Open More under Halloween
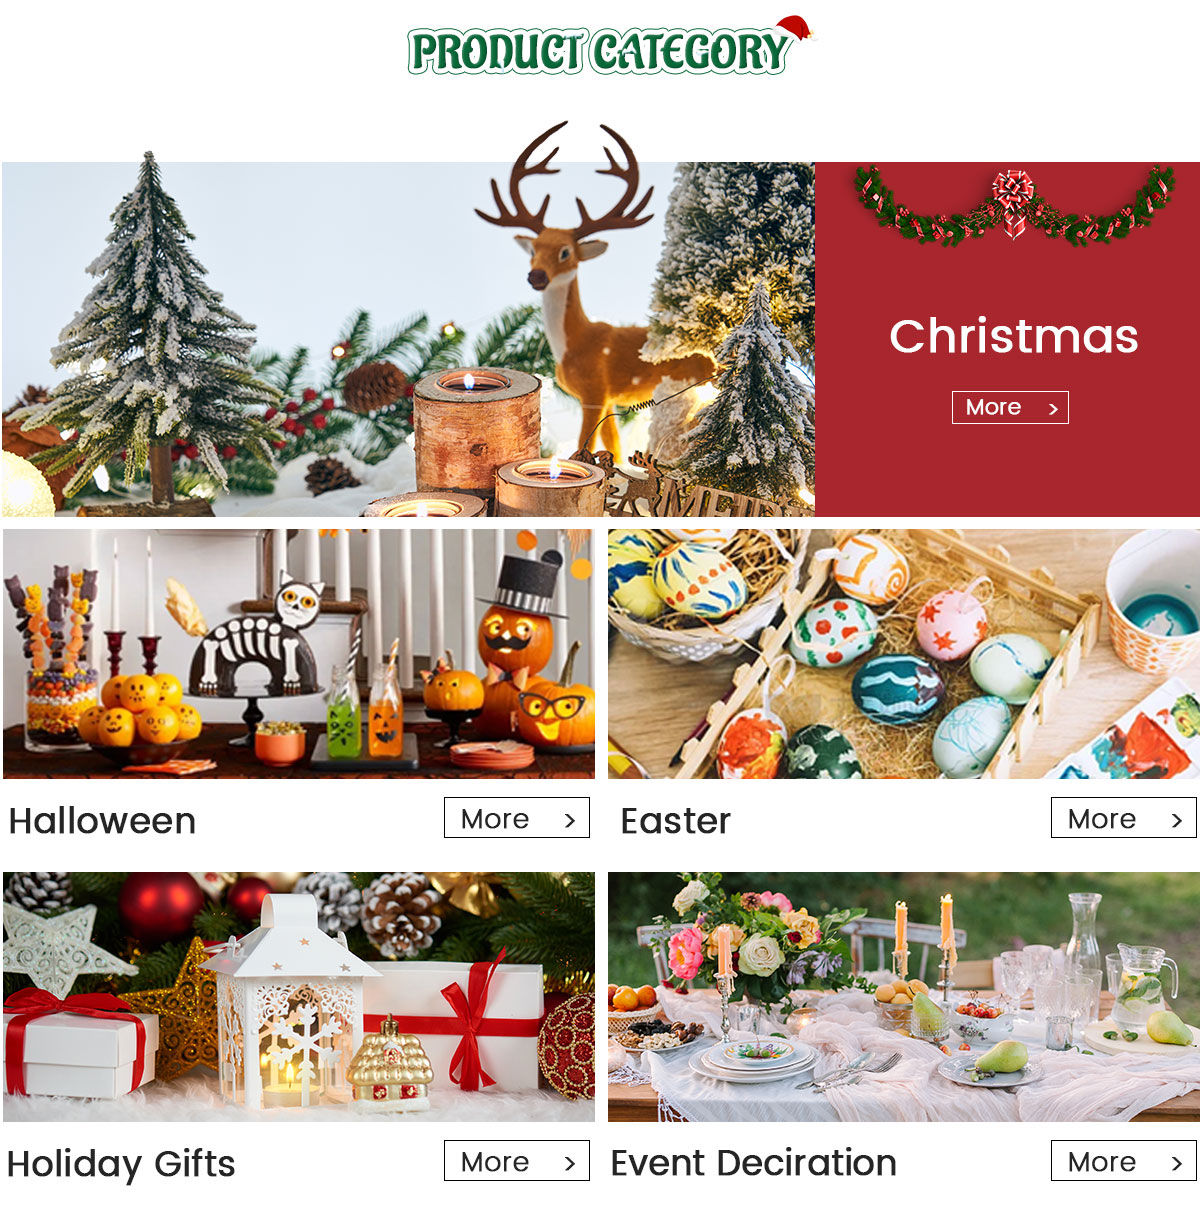 coord(517,818)
